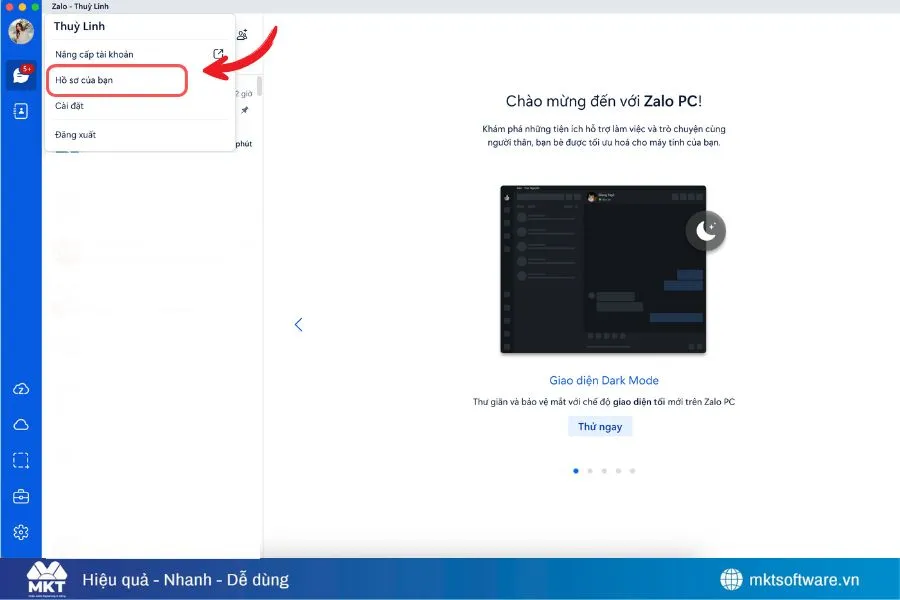Open the "Giao diện Dark Mode" link
The image size is (900, 600).
603,380
